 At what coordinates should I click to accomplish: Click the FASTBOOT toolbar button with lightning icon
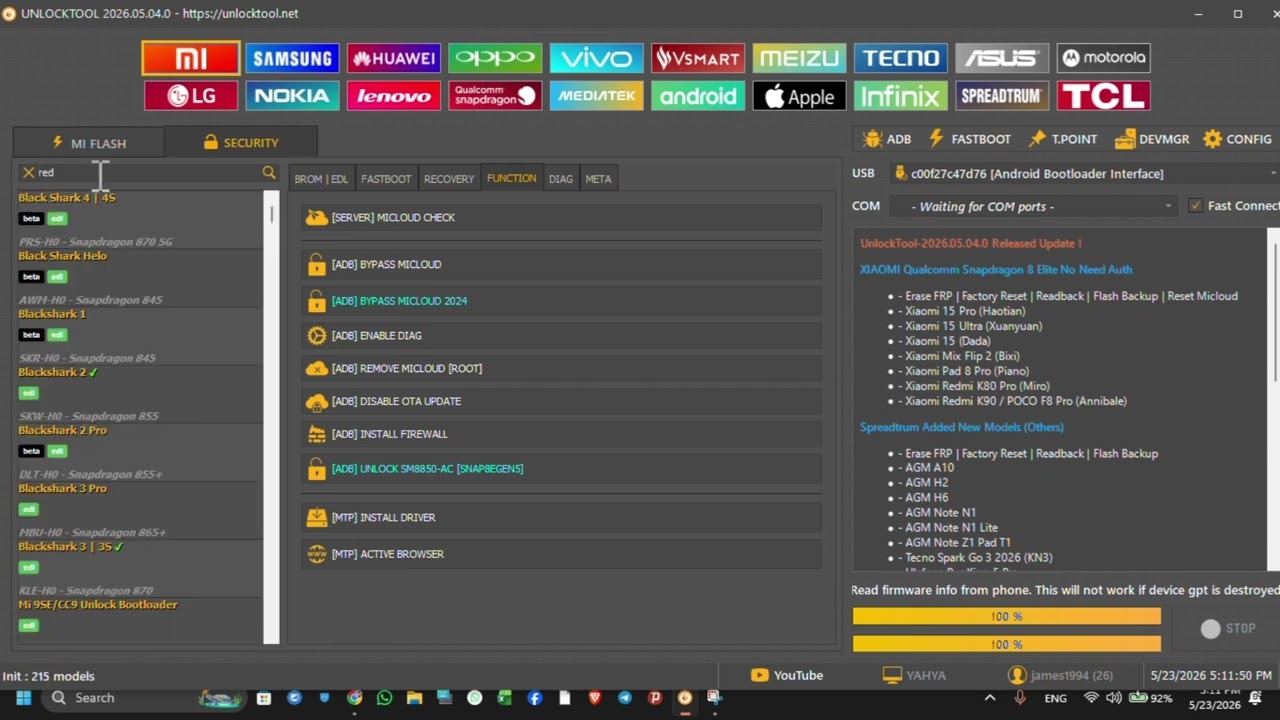[969, 139]
